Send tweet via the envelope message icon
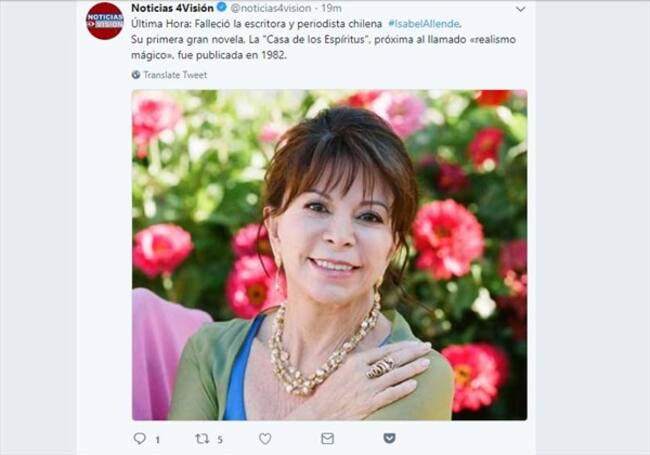Image resolution: width=650 pixels, height=455 pixels. point(327,438)
